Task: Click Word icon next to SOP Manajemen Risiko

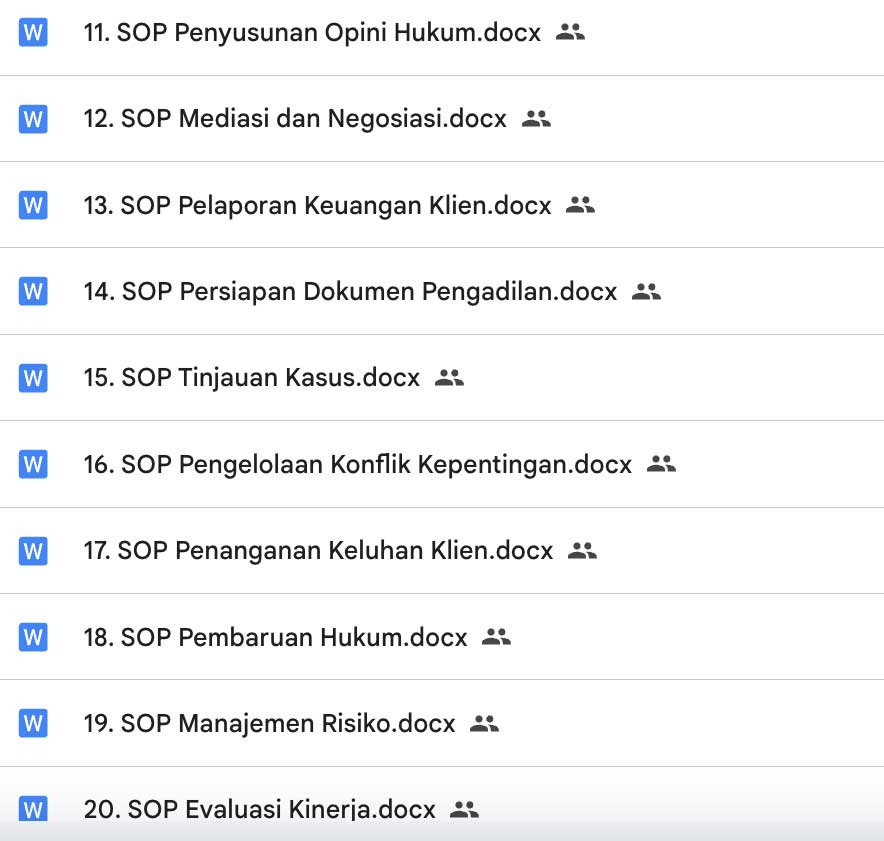Action: 33,723
